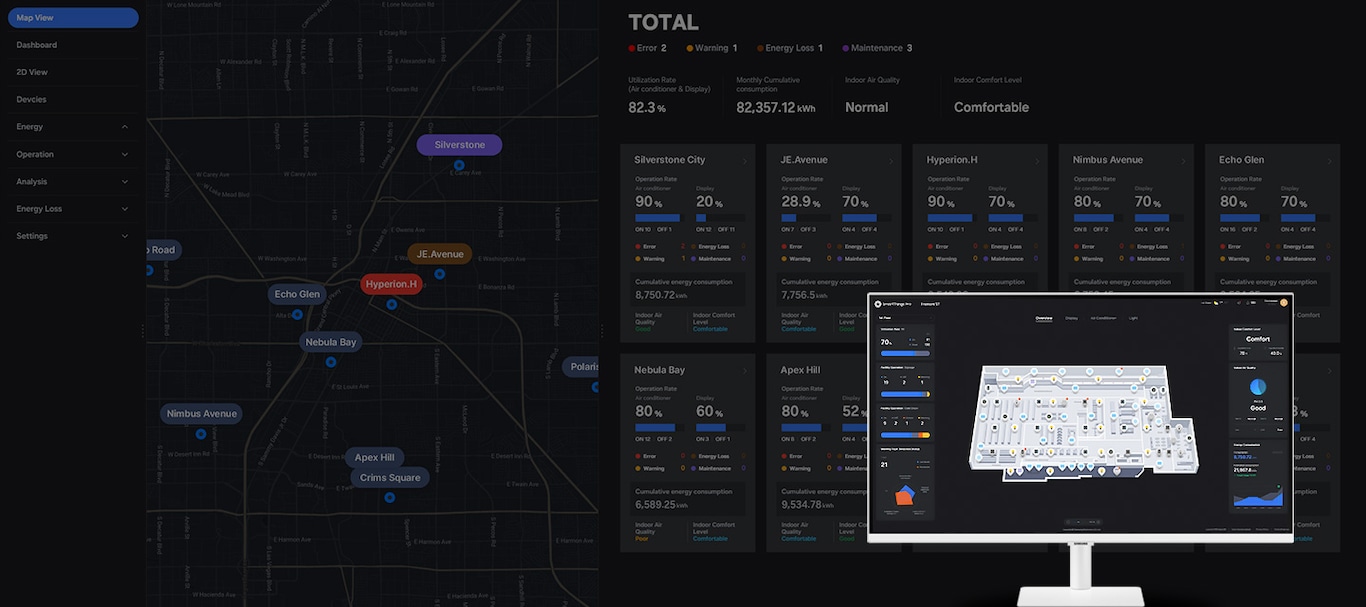The height and width of the screenshot is (607, 1366).
Task: Click the arrow on the Nebula Bay card
Action: click(x=744, y=371)
